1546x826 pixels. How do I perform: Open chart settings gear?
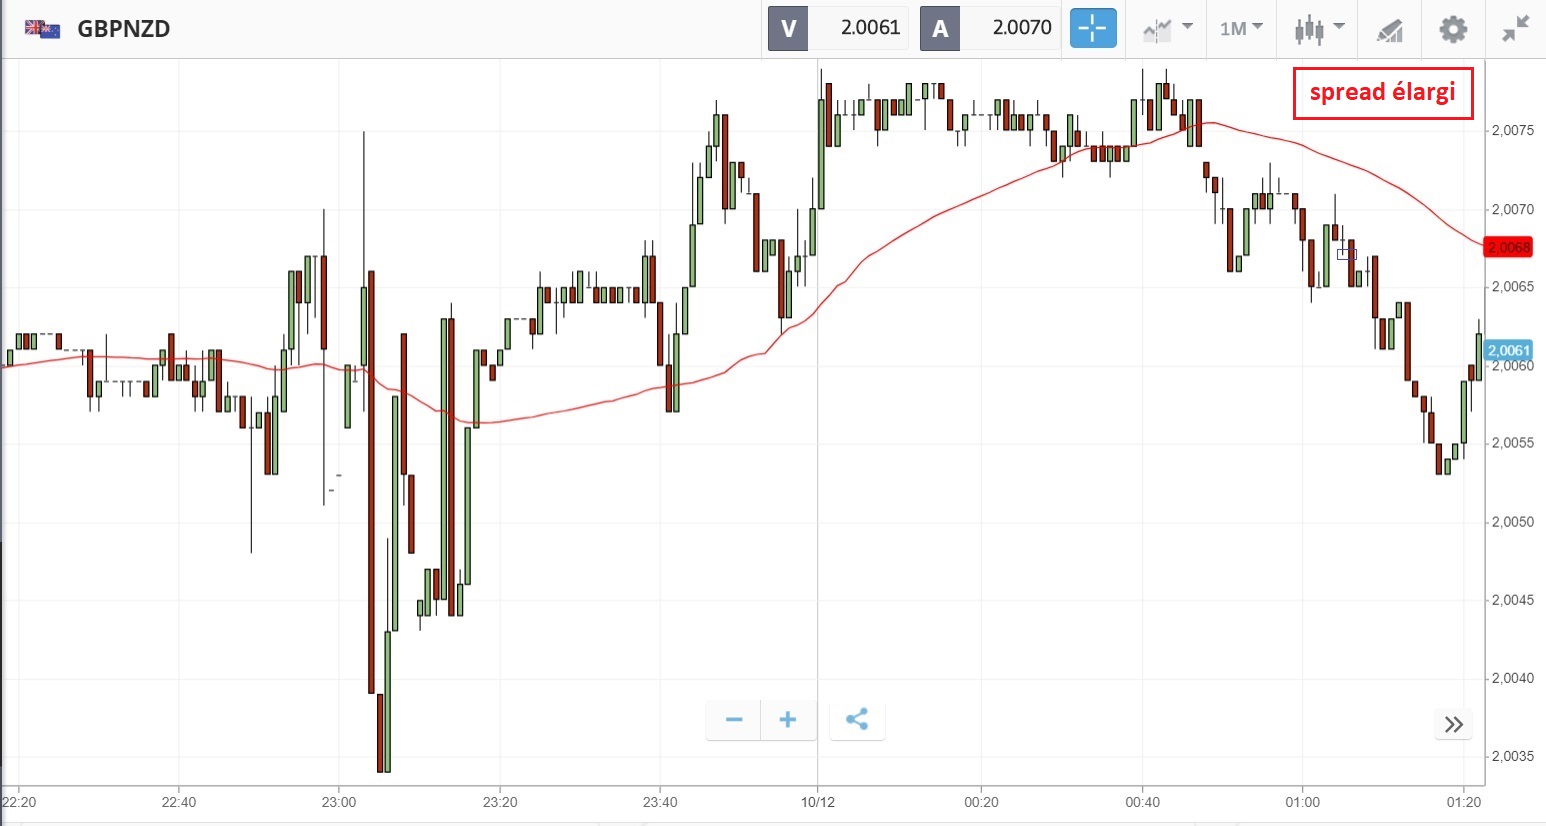1452,28
